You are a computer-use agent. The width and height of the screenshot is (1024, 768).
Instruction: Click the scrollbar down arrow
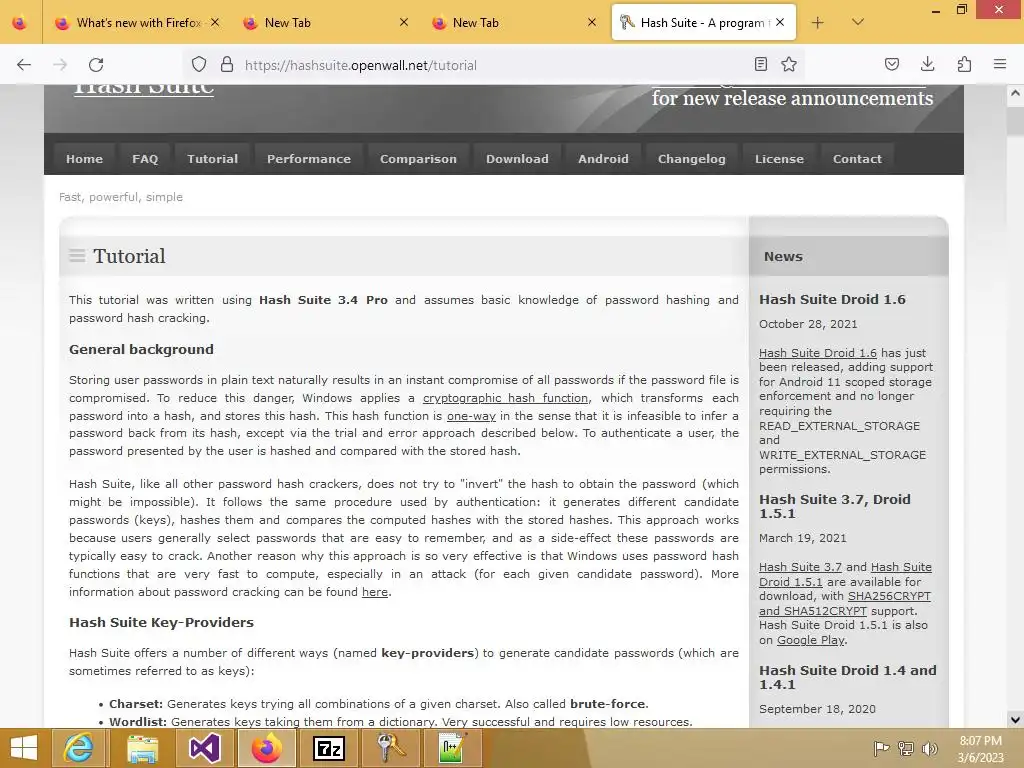click(1015, 720)
